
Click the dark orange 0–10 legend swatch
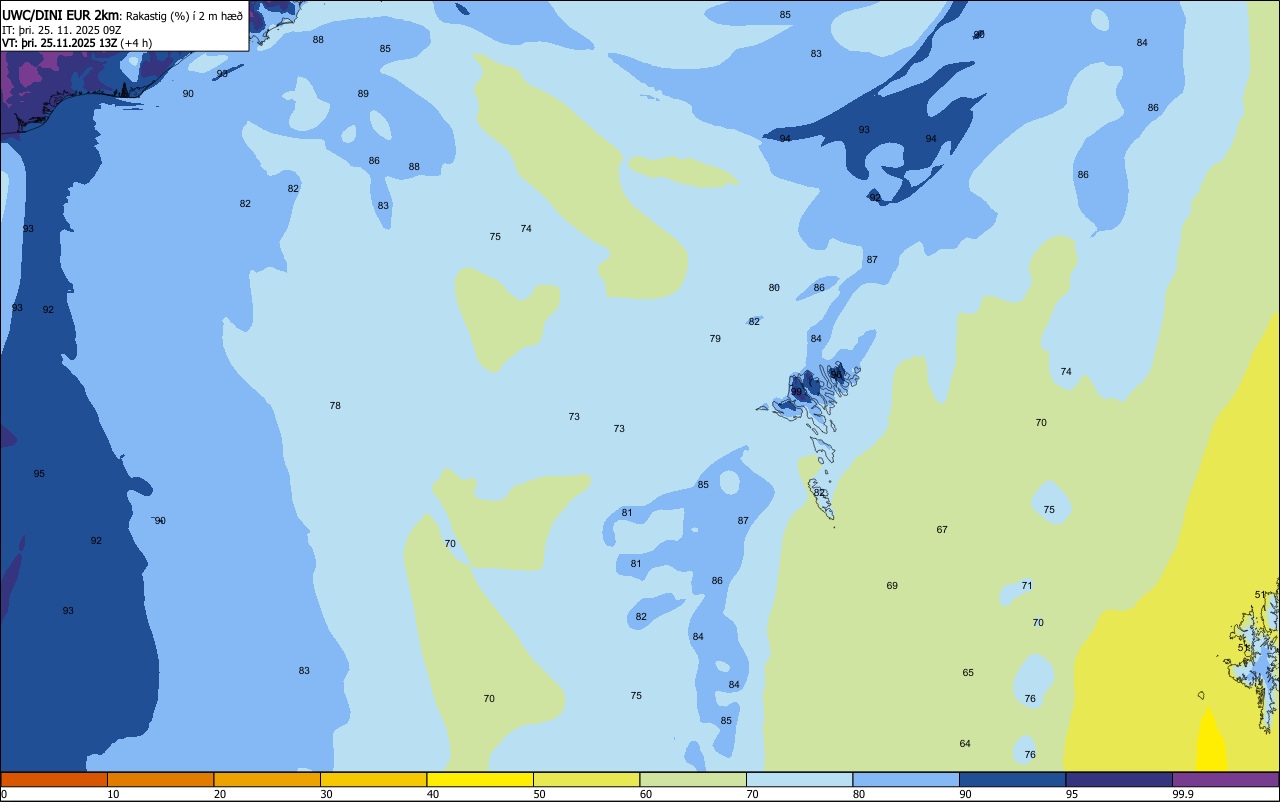point(54,779)
